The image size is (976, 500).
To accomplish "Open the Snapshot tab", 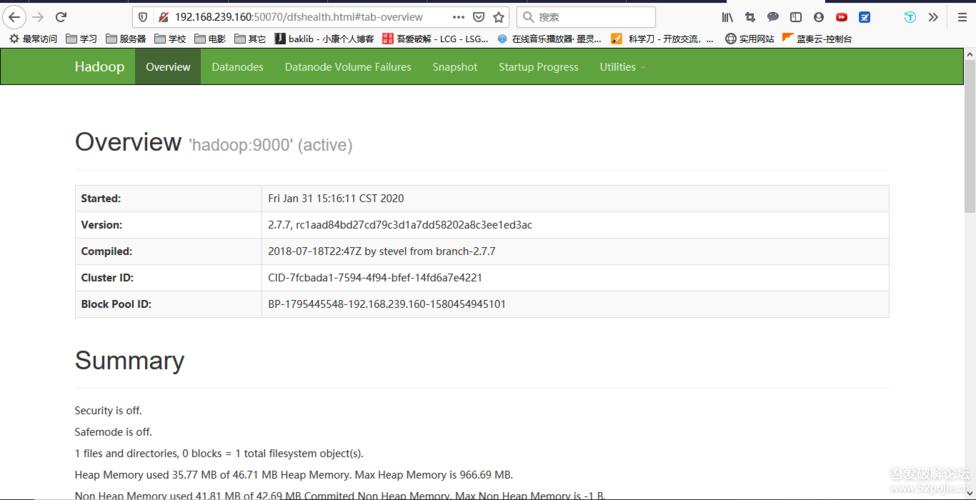I will [455, 67].
